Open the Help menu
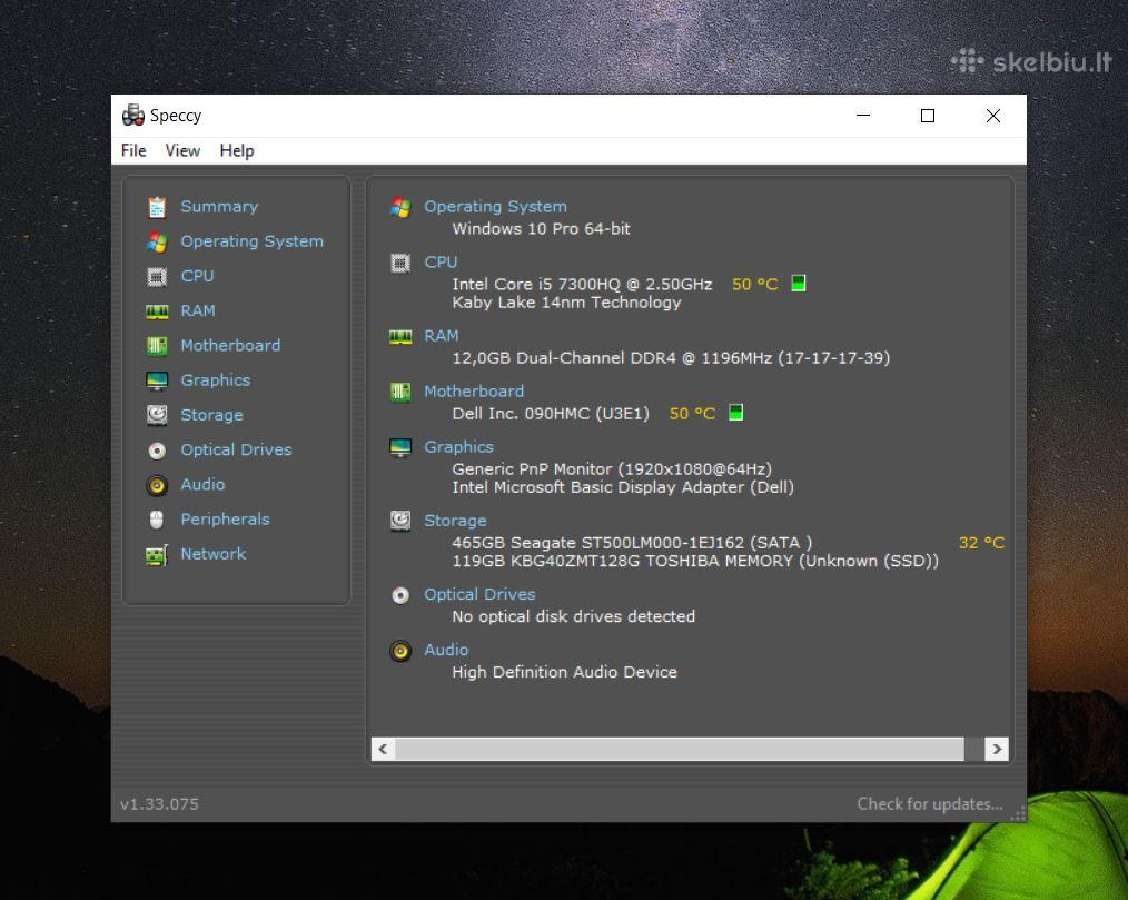This screenshot has width=1128, height=900. (x=237, y=150)
